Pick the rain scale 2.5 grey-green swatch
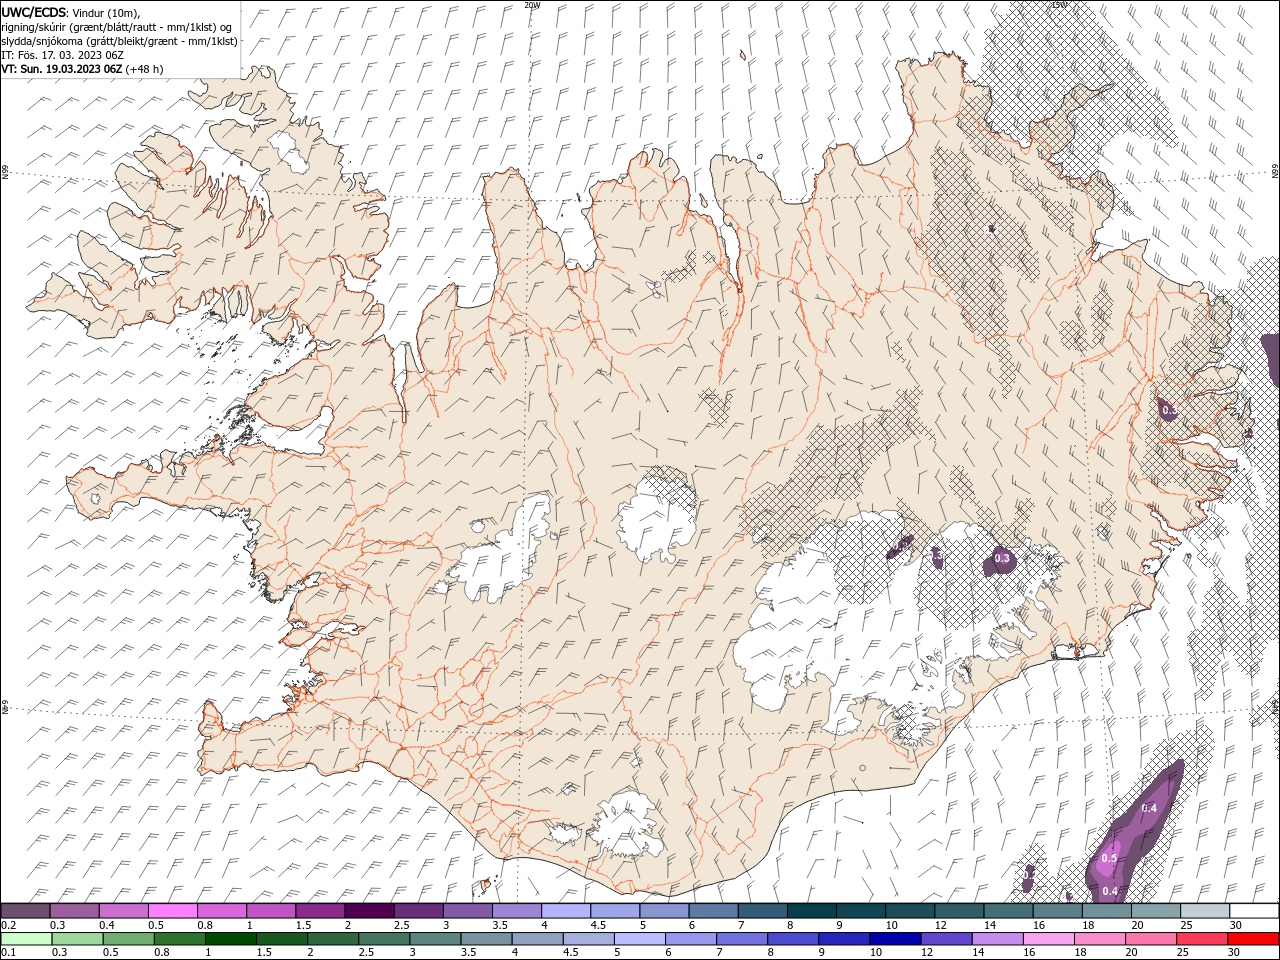The height and width of the screenshot is (960, 1280). click(x=383, y=939)
